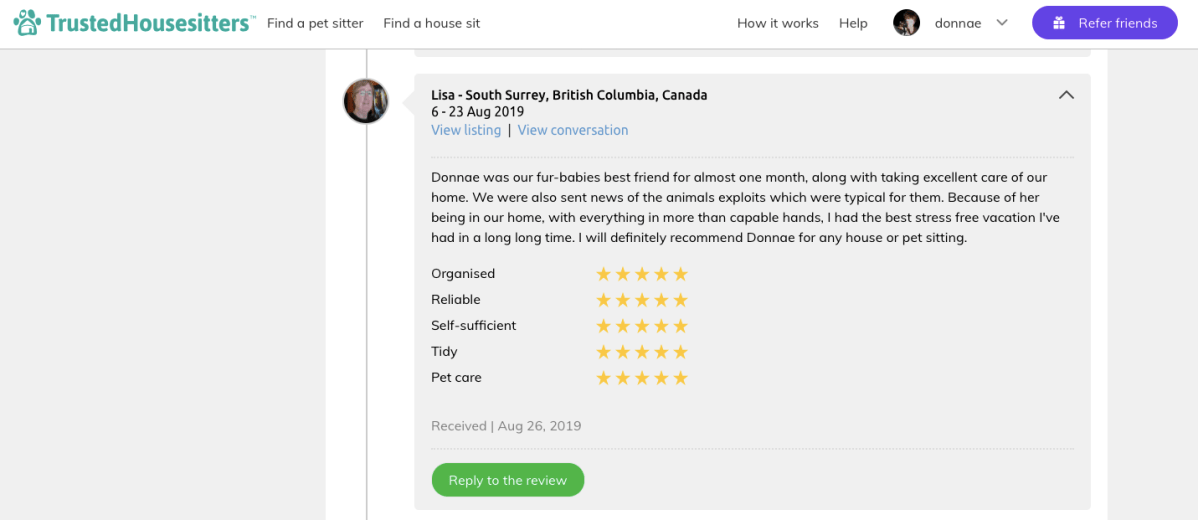Click the TrustedHousesitters paw logo
The image size is (1198, 520).
pos(28,23)
